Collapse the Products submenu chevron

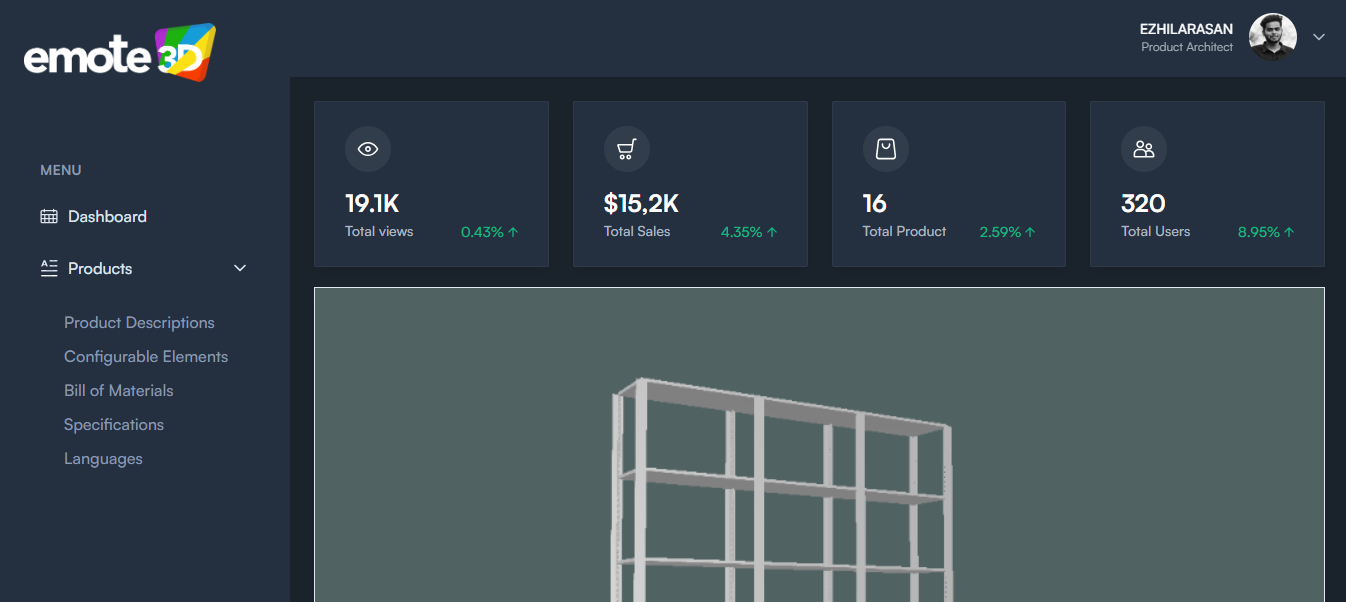pos(239,268)
